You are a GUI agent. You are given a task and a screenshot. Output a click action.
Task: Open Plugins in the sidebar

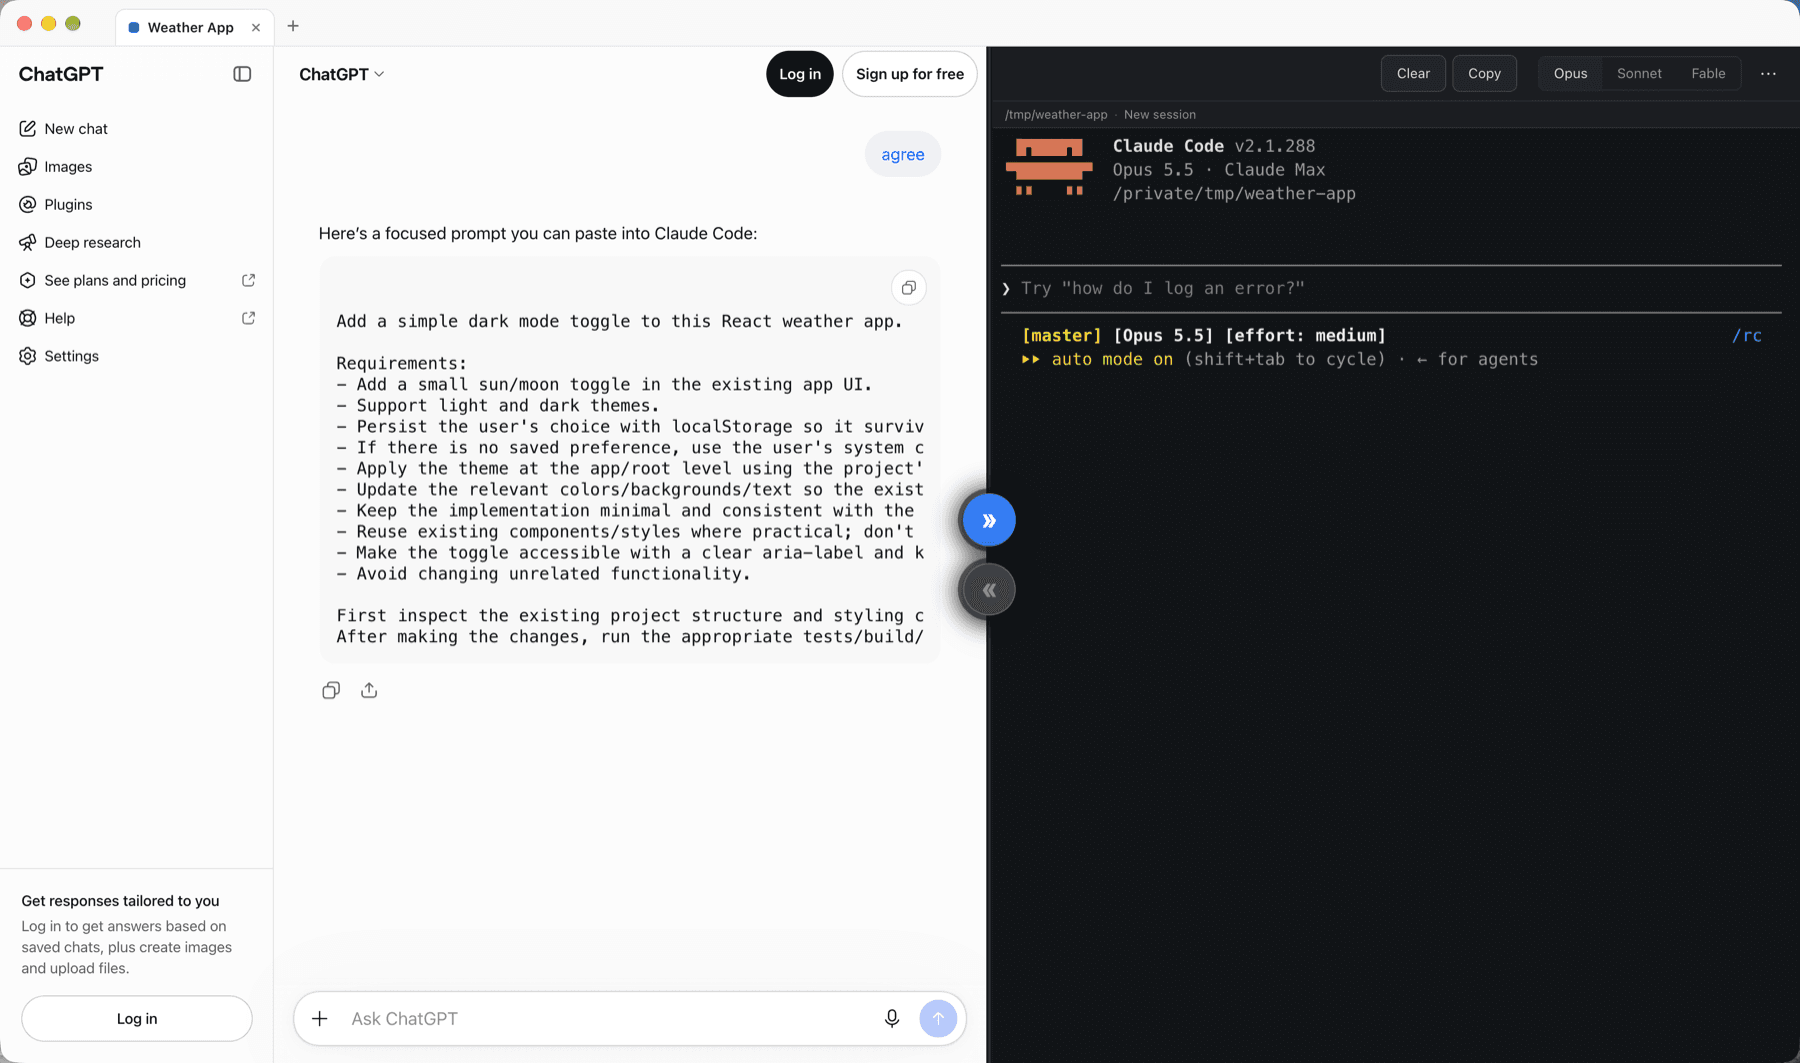pos(68,205)
